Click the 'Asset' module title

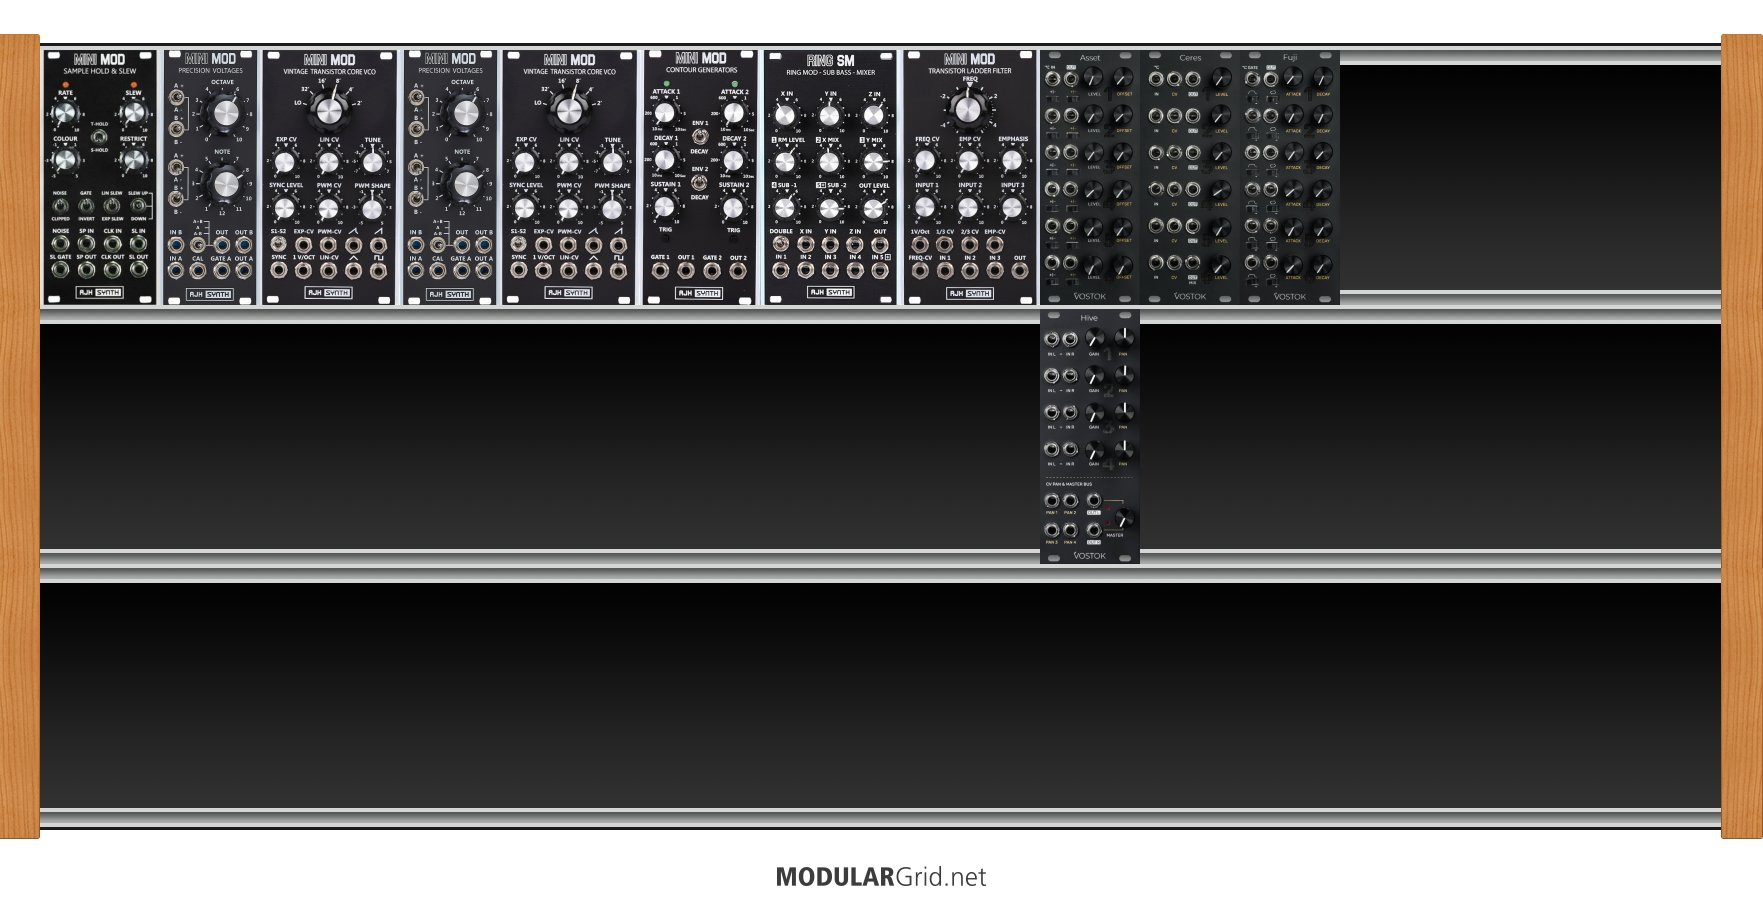coord(1090,58)
